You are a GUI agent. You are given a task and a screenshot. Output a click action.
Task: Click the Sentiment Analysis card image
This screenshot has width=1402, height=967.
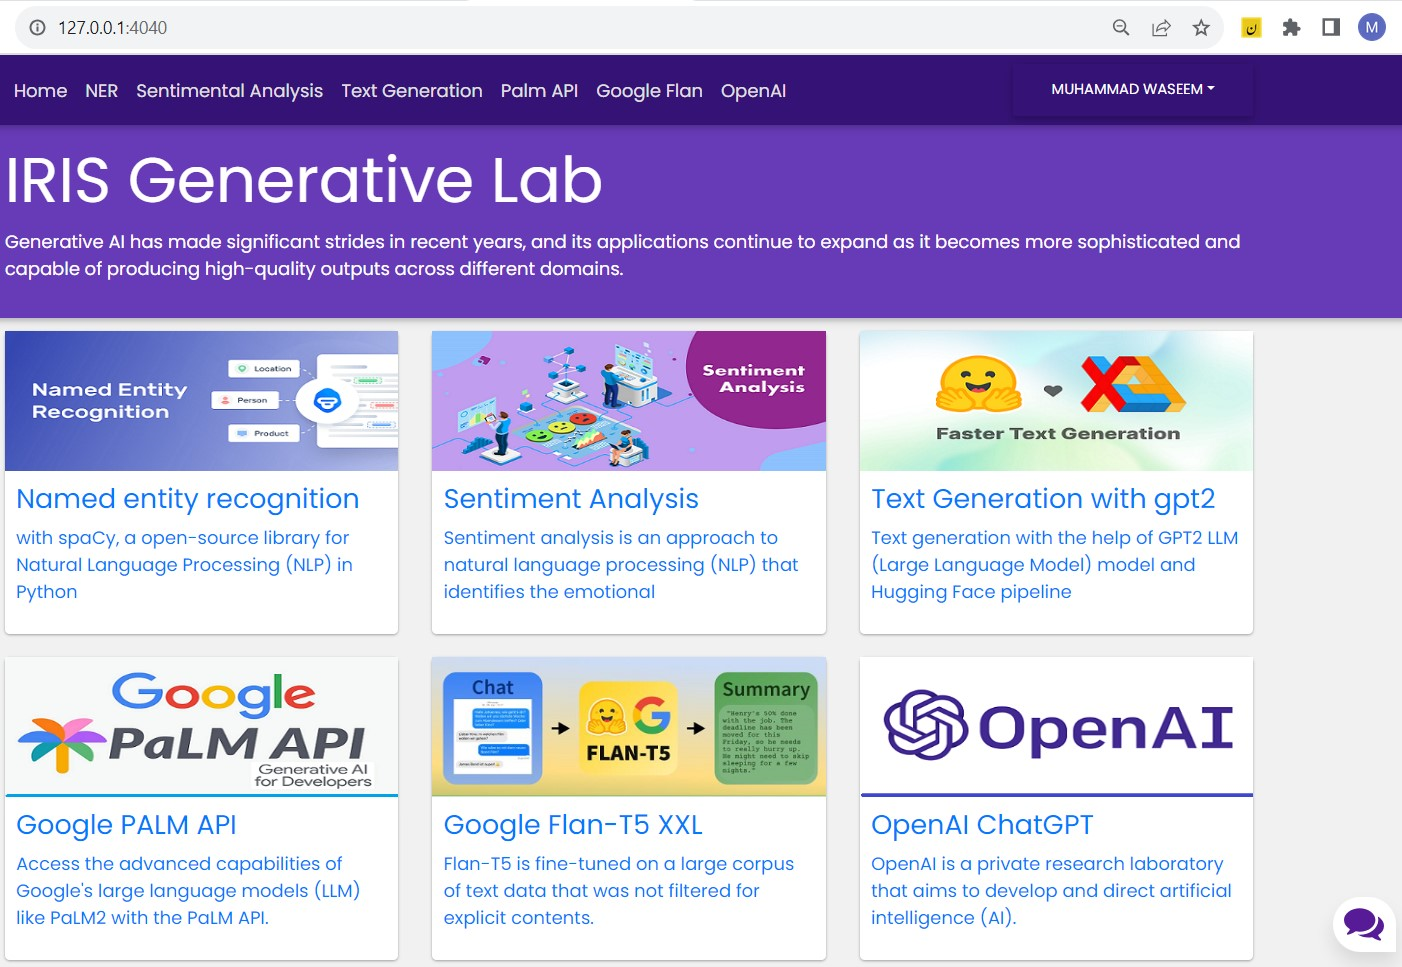coord(628,400)
